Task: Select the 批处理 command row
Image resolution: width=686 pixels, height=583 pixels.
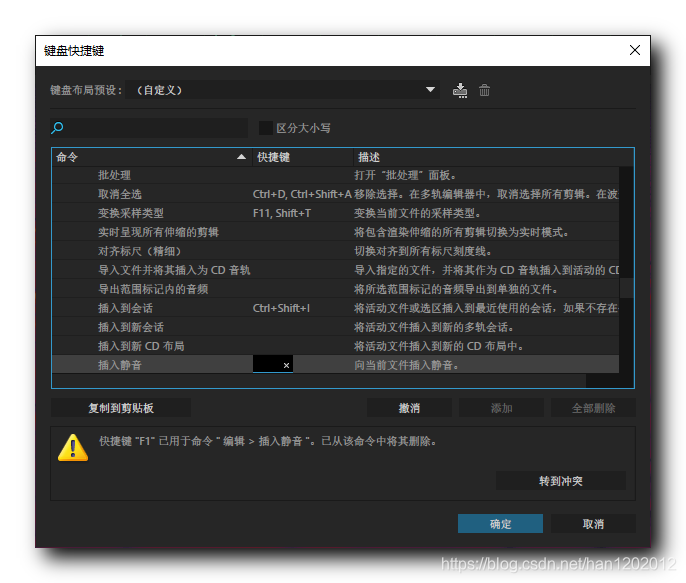Action: 335,175
